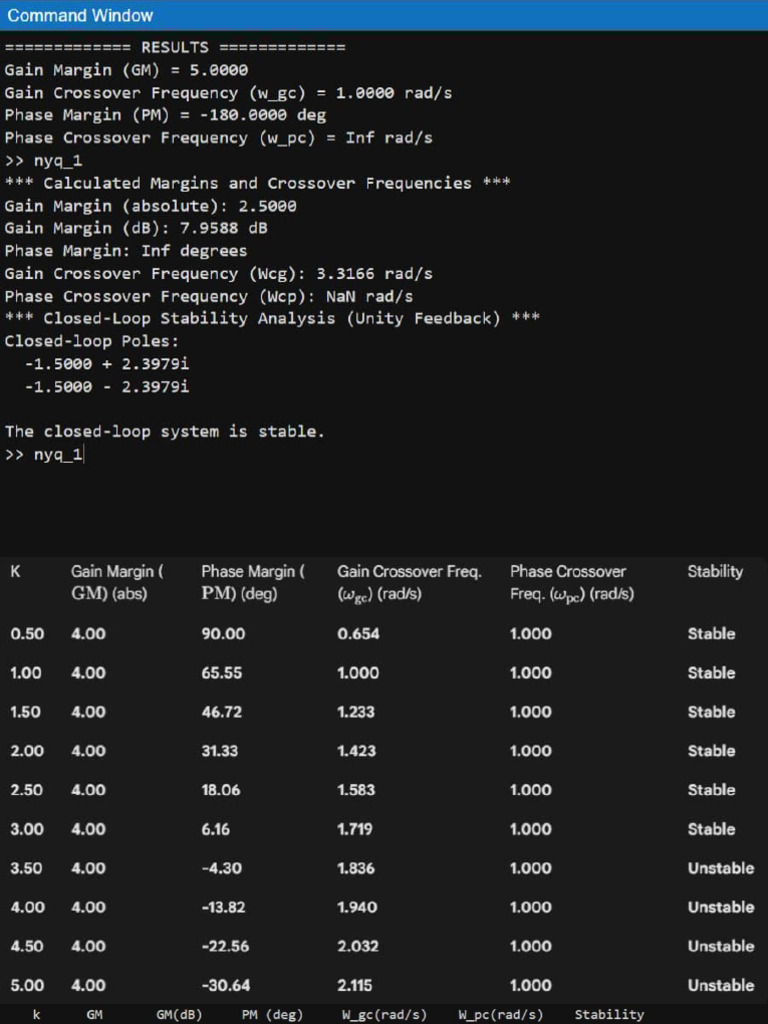Click phase margin value 90.00

coord(223,633)
